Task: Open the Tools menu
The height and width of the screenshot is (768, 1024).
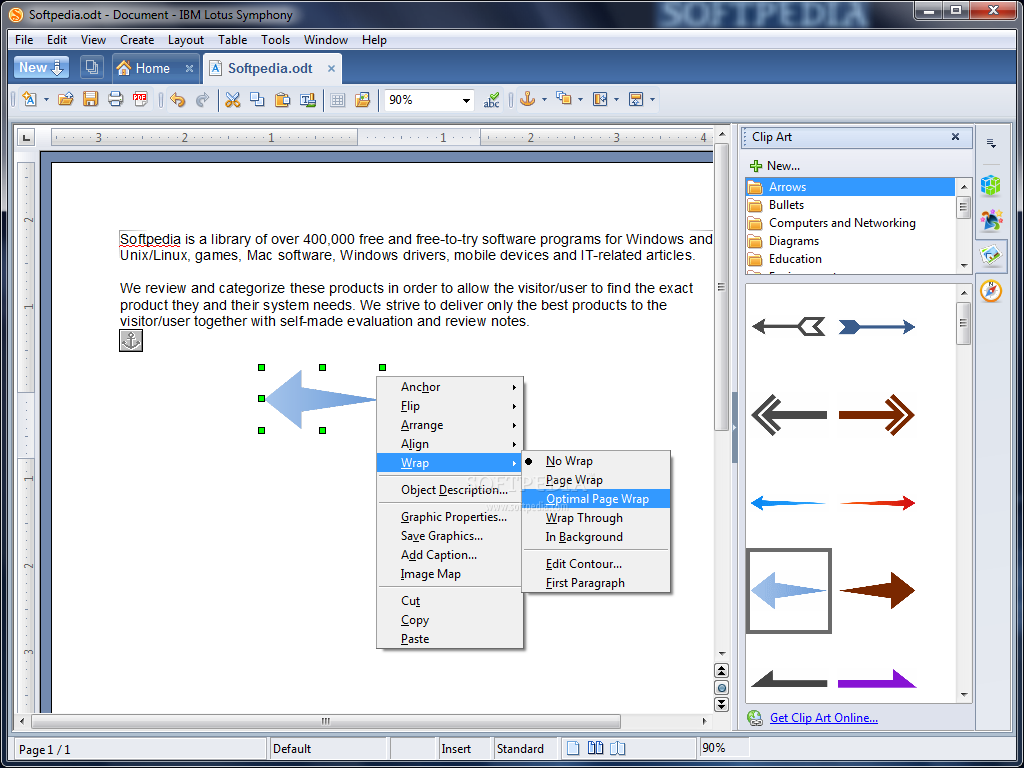Action: click(x=275, y=40)
